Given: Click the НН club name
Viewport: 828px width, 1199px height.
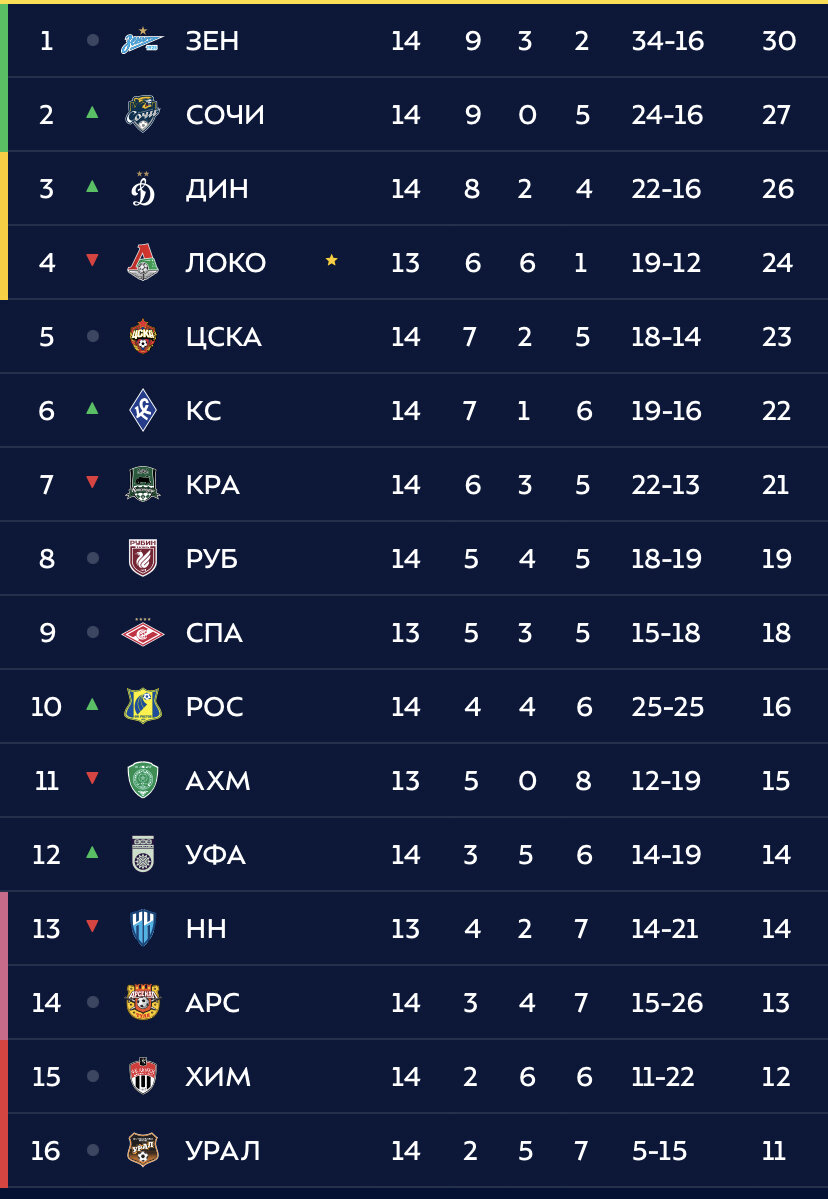Looking at the screenshot, I should tap(206, 929).
